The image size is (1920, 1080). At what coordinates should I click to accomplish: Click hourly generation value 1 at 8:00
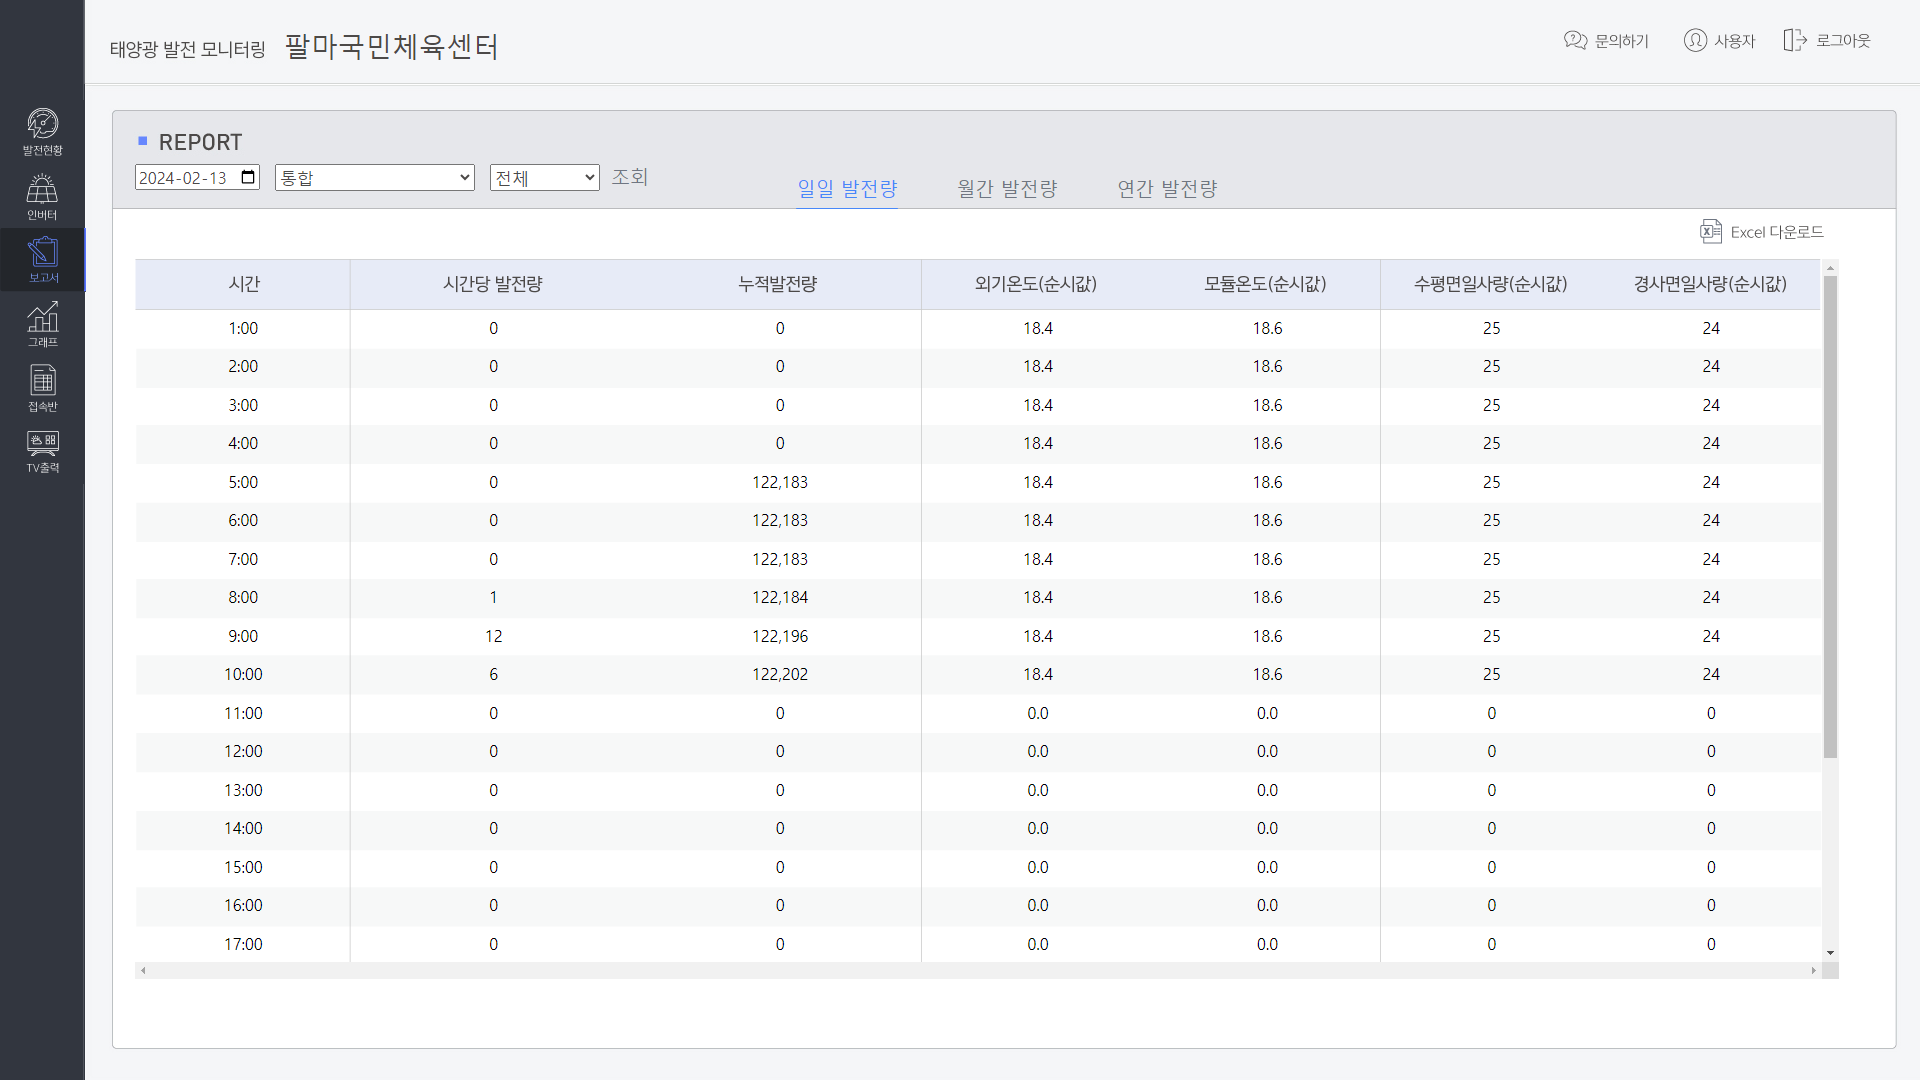493,597
